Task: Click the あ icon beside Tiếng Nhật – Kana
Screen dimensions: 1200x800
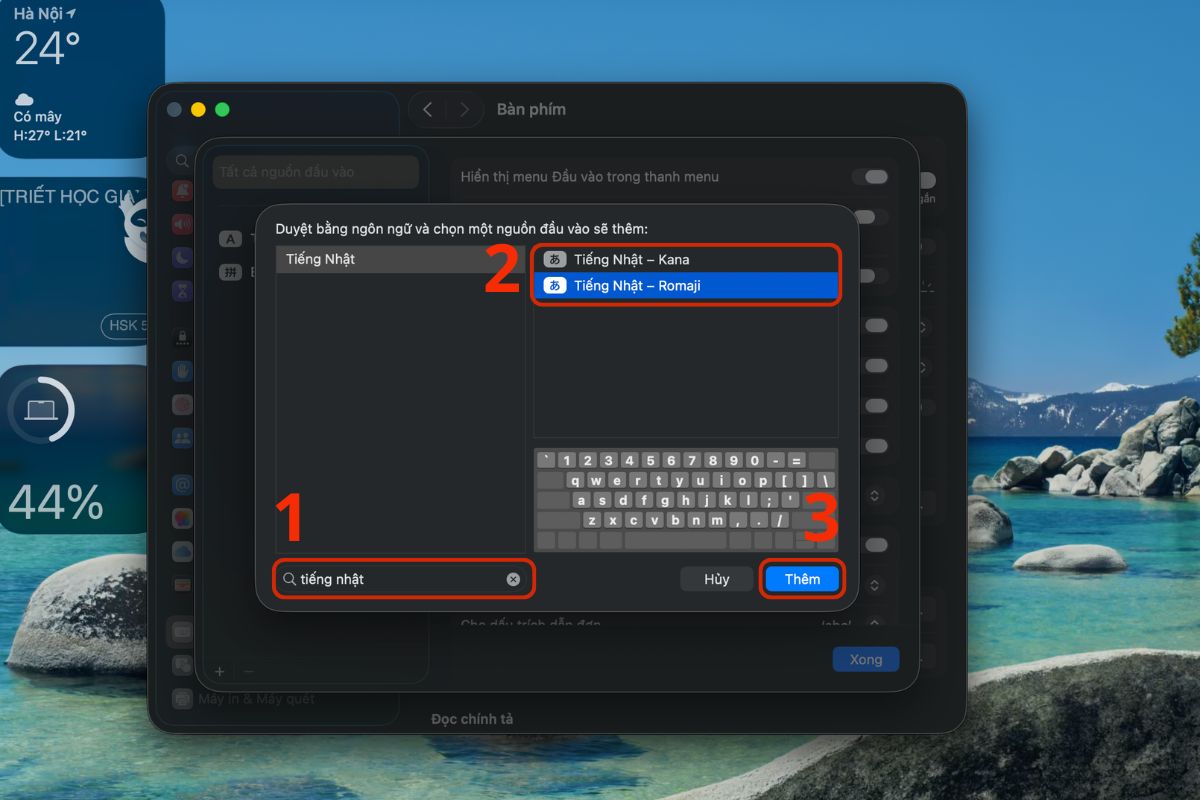Action: (554, 259)
